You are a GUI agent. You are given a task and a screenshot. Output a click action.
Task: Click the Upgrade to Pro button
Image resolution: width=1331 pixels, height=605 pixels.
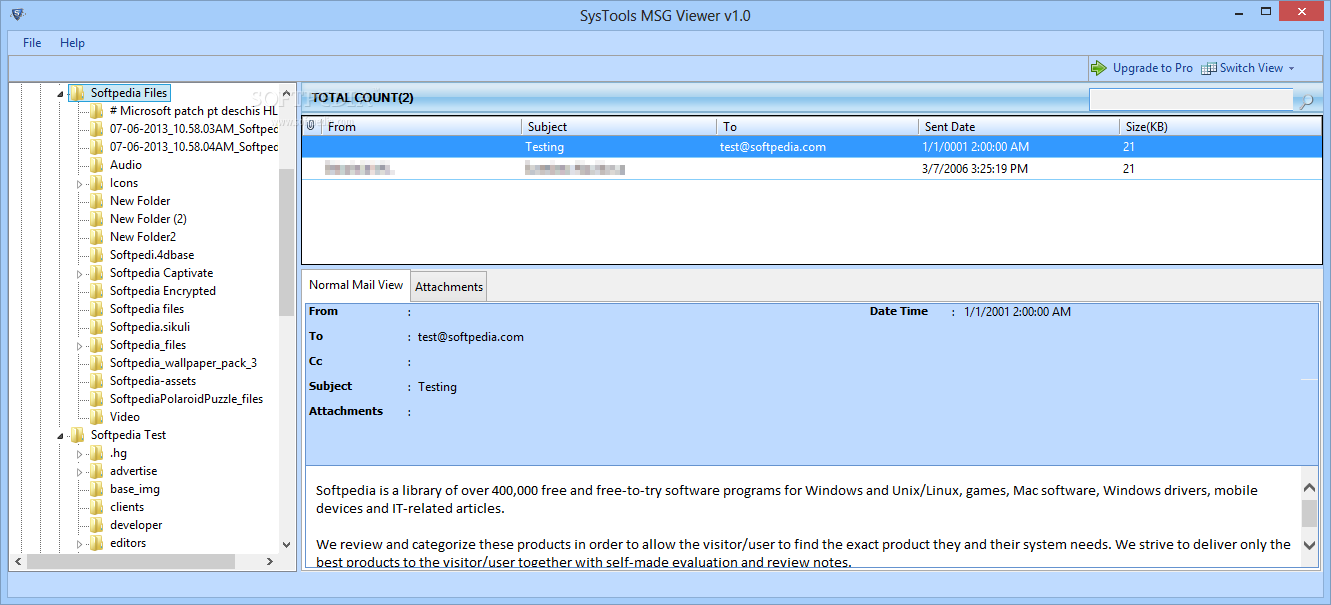(x=1142, y=68)
